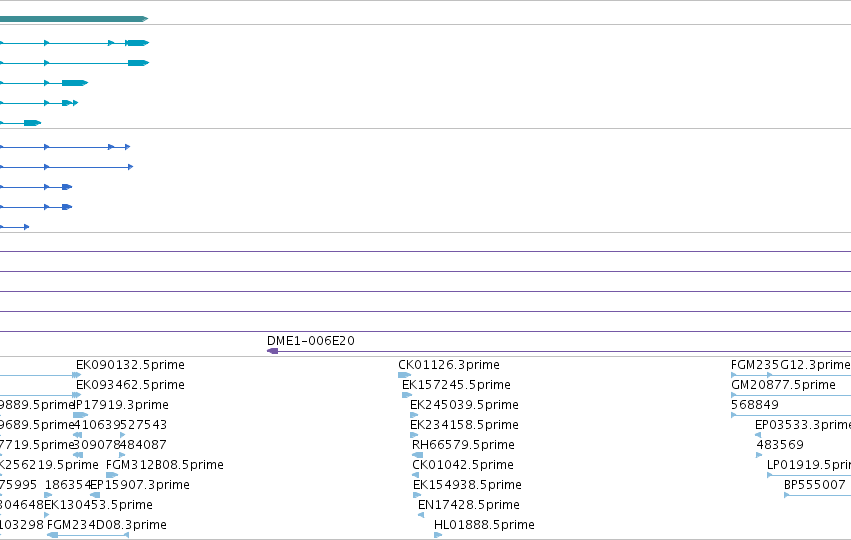Select the thick teal gene span bar

tap(74, 19)
